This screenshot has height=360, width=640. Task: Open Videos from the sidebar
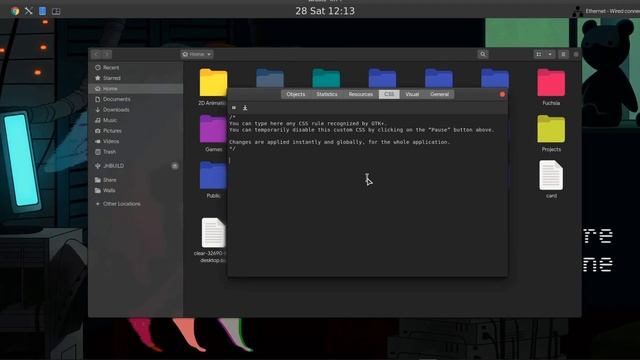click(x=136, y=141)
